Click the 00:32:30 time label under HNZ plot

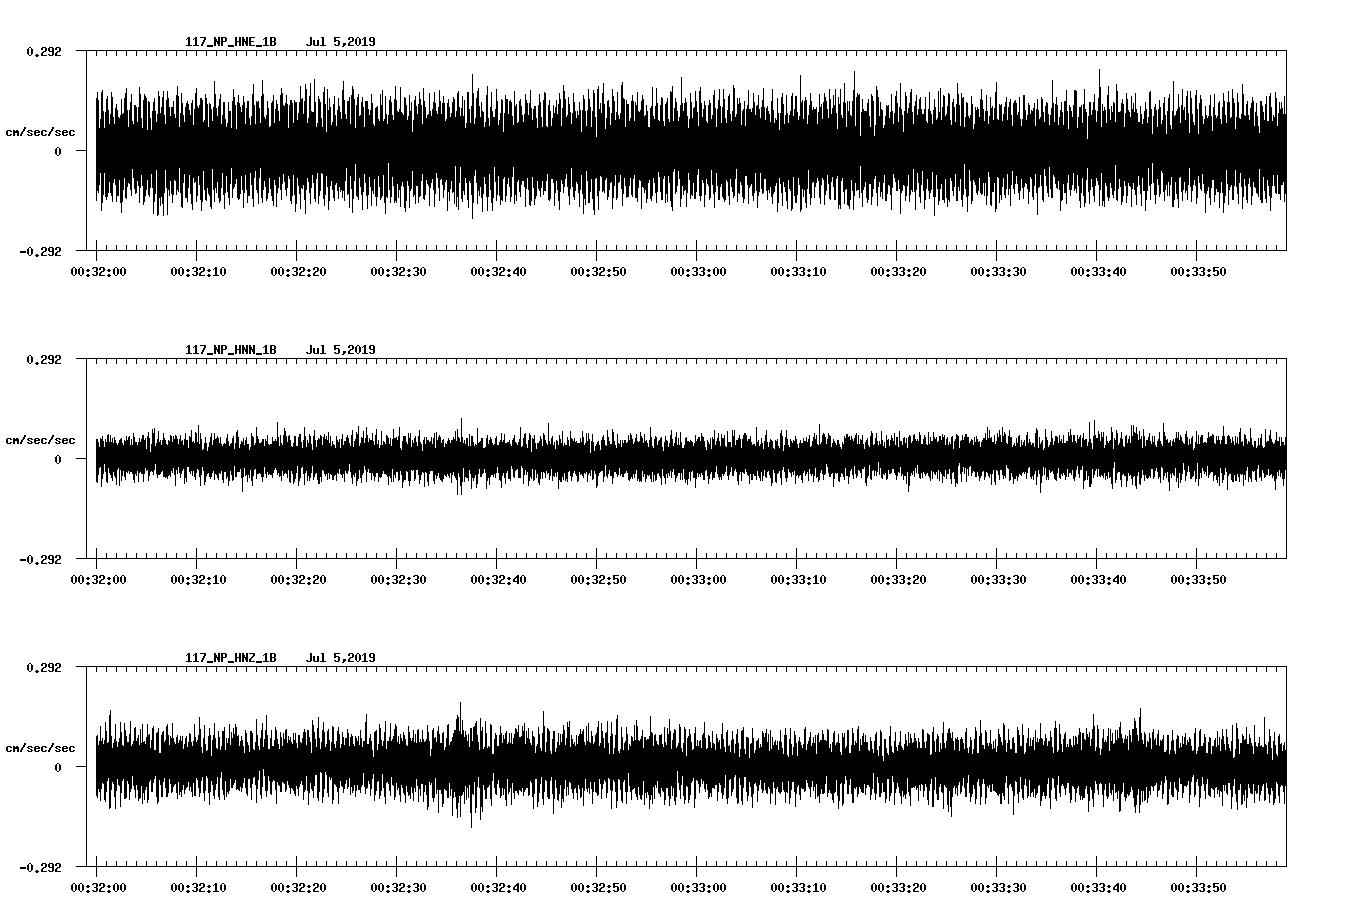tap(398, 887)
